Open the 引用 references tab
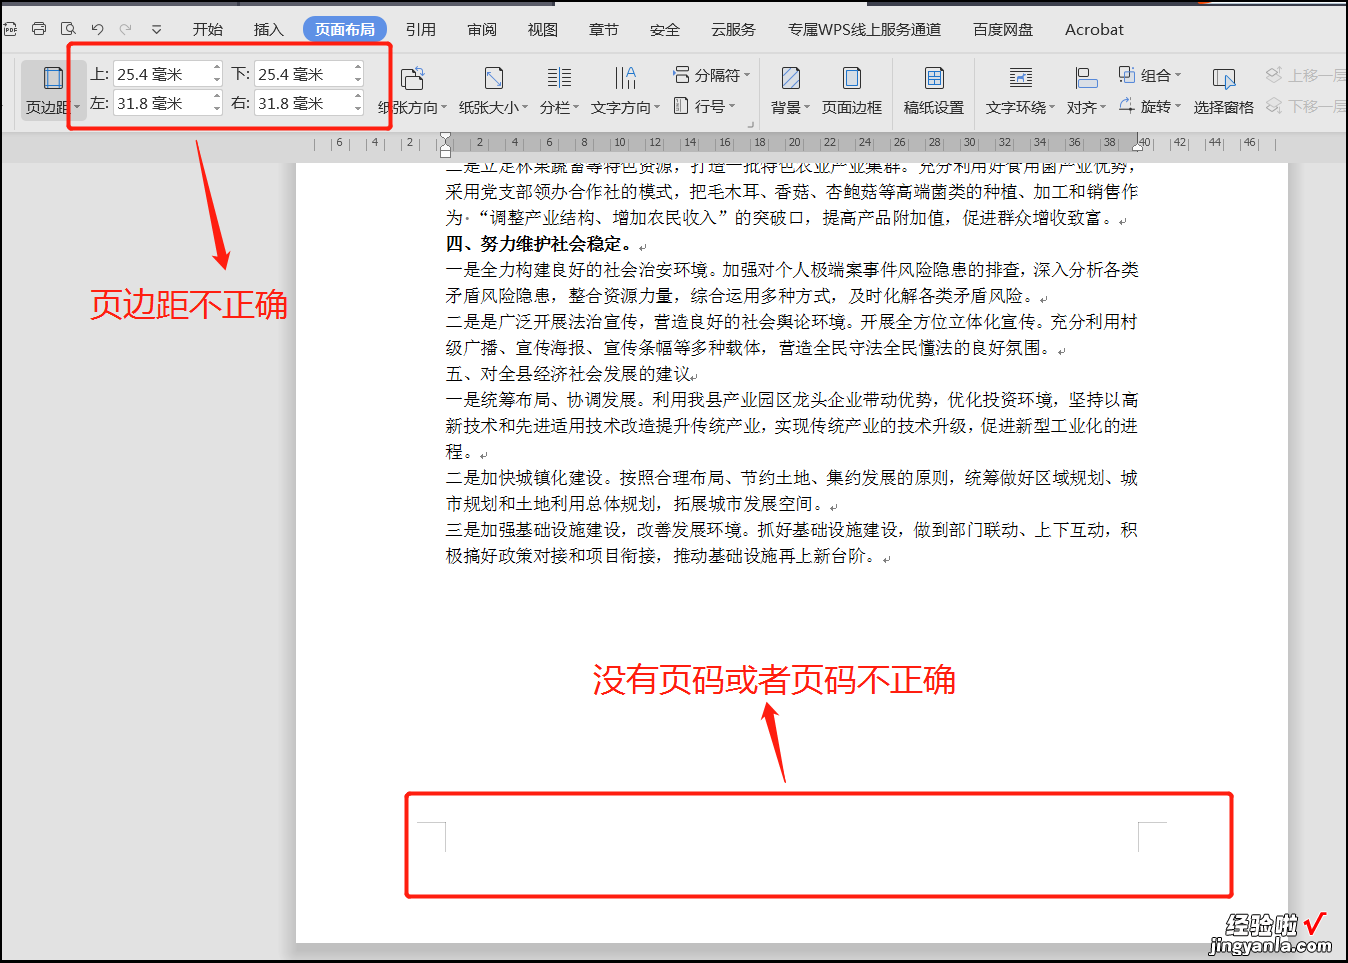Image resolution: width=1348 pixels, height=963 pixels. pyautogui.click(x=421, y=29)
